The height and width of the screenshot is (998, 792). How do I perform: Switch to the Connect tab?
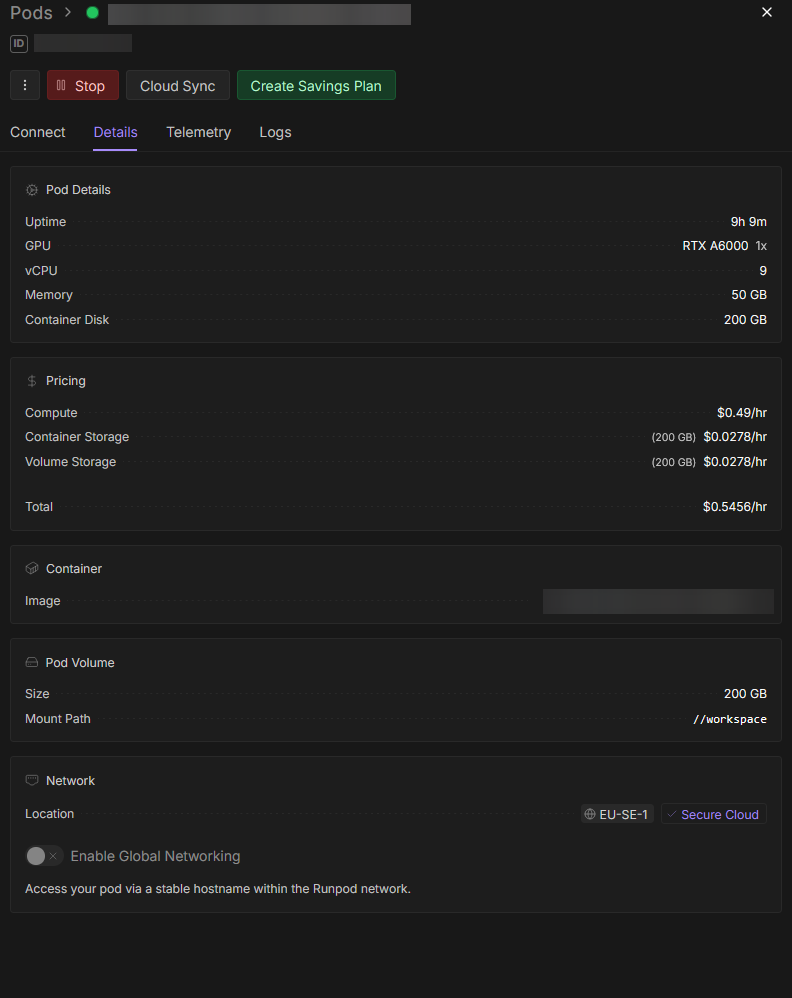[x=38, y=132]
